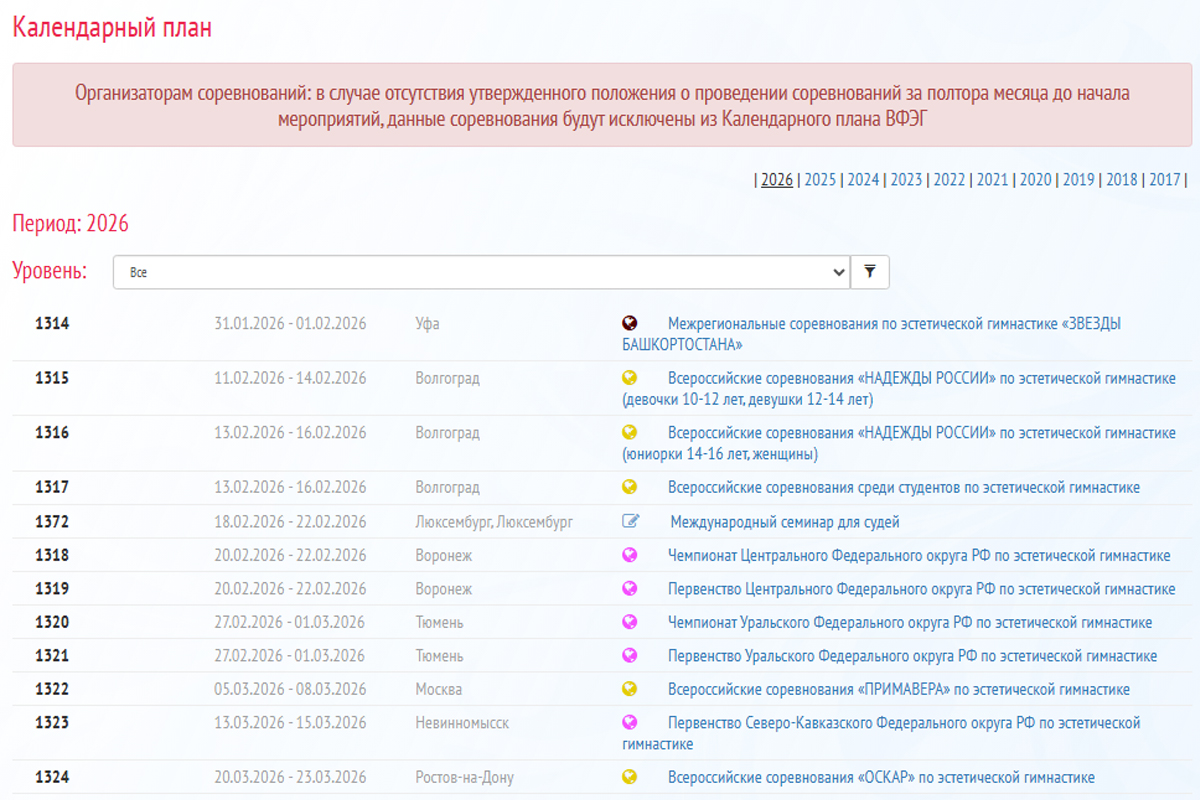1200x800 pixels.
Task: Select the 2022 year link
Action: click(x=949, y=180)
